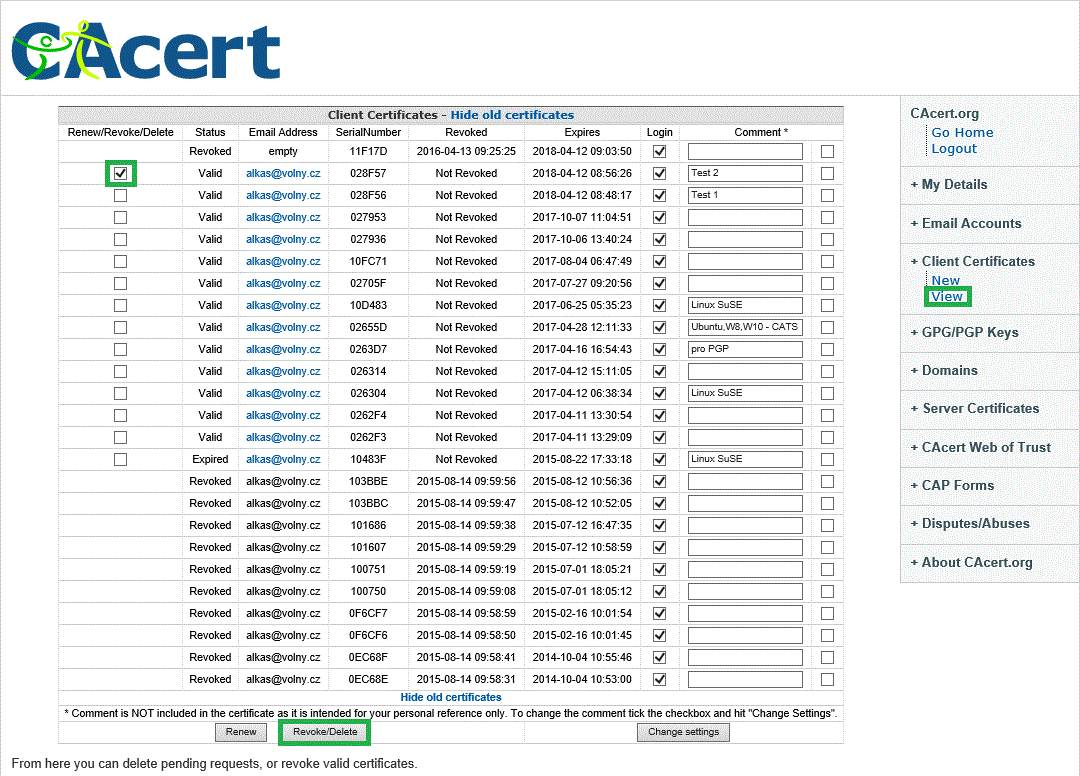Expand the Email Accounts section
1080x776 pixels.
(971, 223)
